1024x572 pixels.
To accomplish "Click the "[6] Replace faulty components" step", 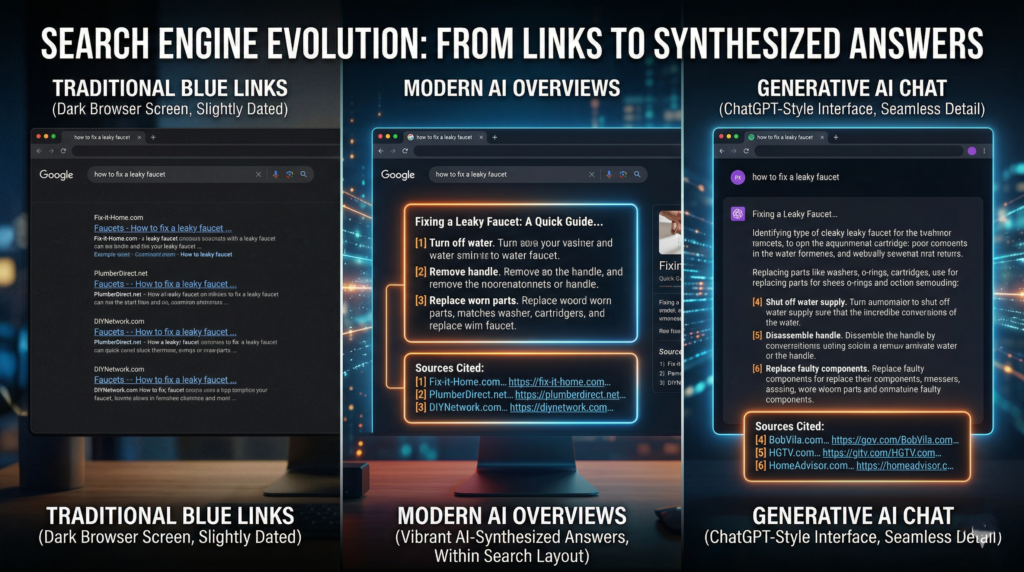I will tap(856, 384).
